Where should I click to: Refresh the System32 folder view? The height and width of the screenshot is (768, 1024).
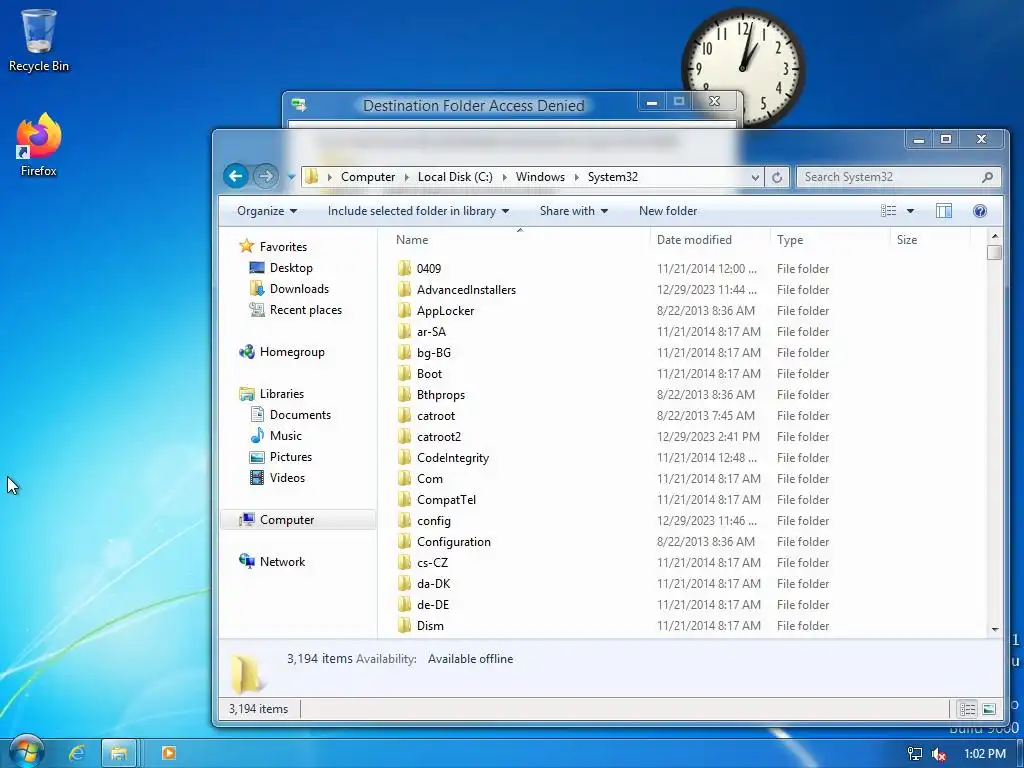(776, 177)
